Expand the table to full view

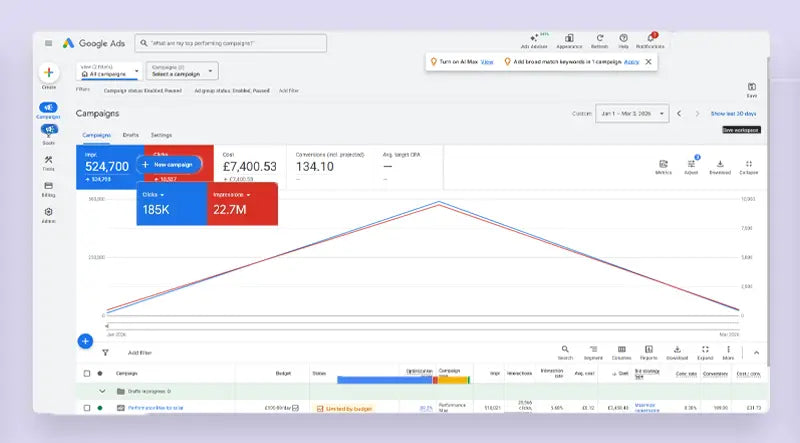click(705, 352)
